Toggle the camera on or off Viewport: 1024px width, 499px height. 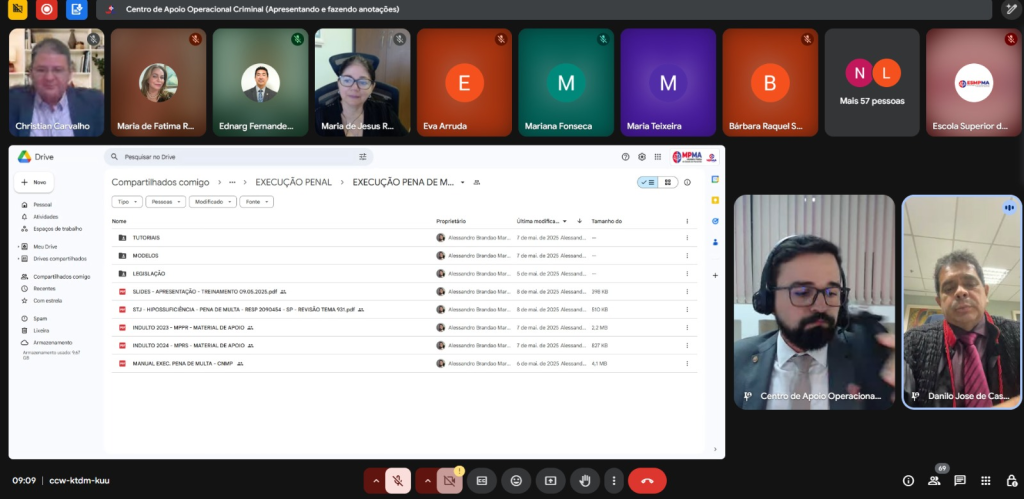[449, 480]
